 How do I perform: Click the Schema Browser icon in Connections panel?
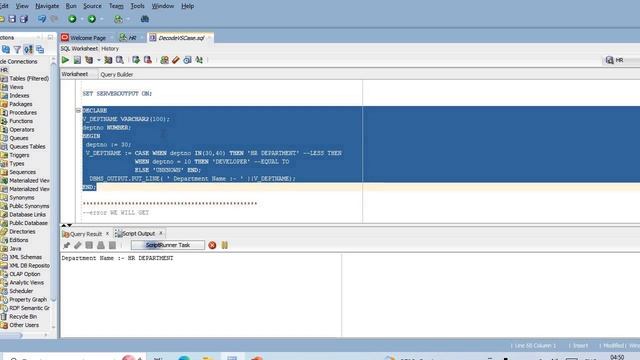pos(28,49)
